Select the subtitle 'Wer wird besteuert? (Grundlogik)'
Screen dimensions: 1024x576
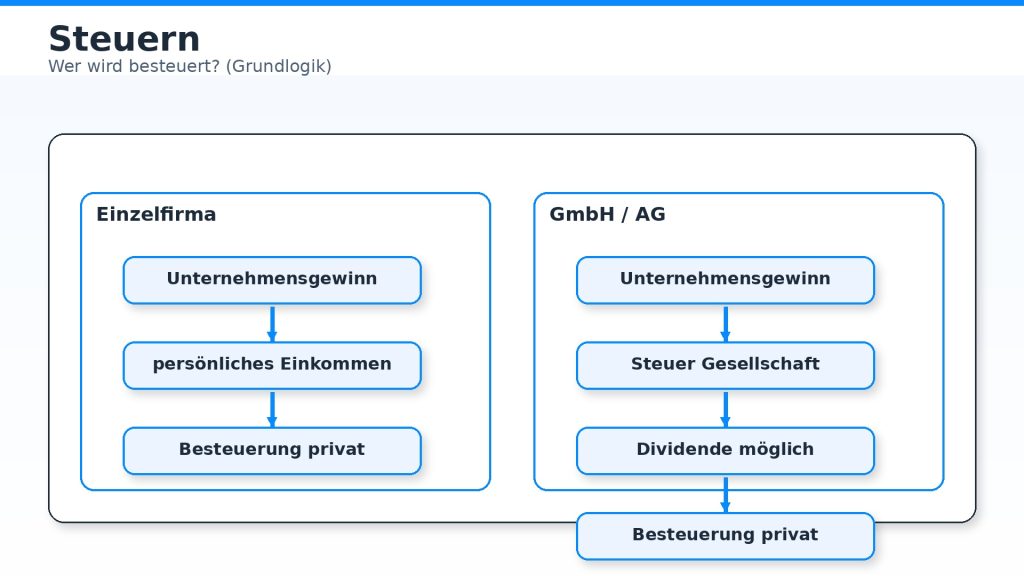[x=190, y=66]
